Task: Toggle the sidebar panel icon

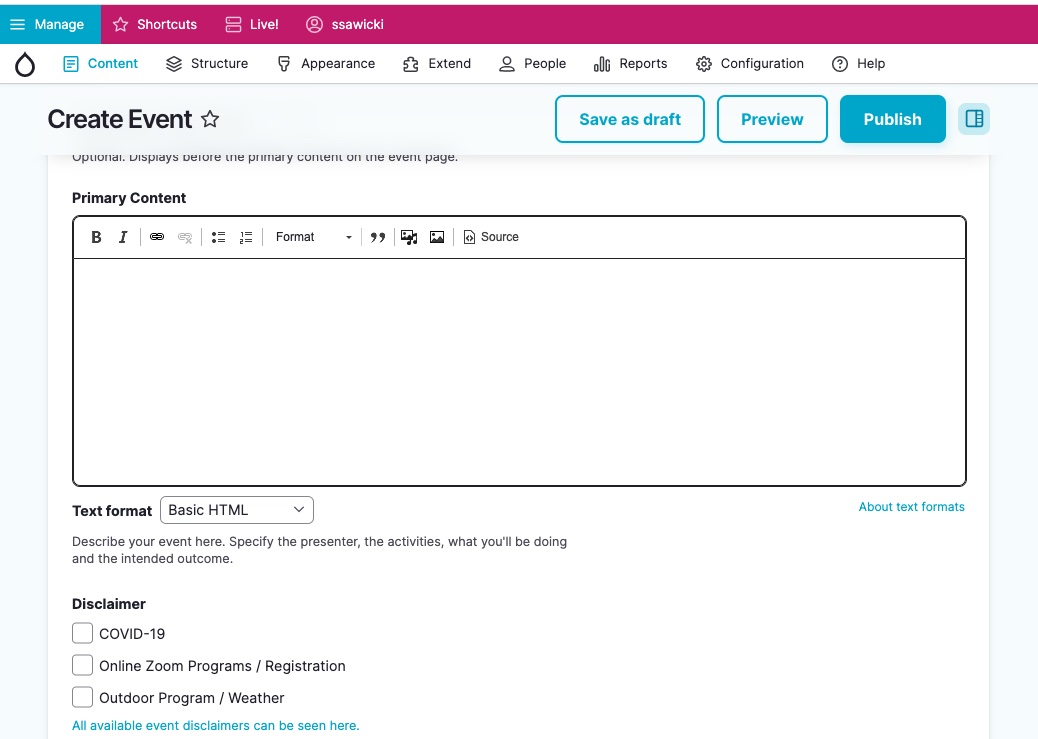Action: 974,119
